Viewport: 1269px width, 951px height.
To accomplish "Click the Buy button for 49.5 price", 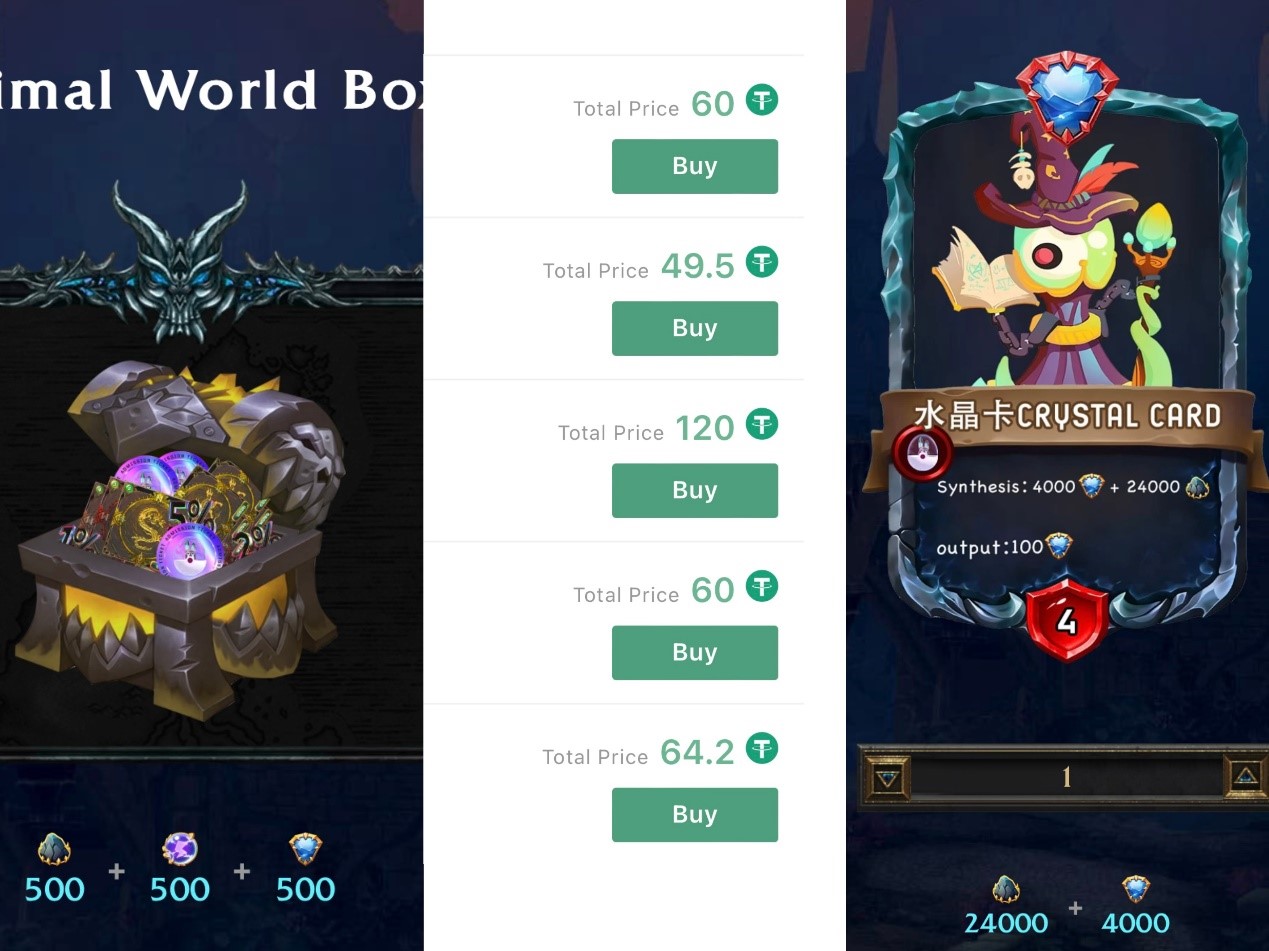I will pyautogui.click(x=694, y=328).
